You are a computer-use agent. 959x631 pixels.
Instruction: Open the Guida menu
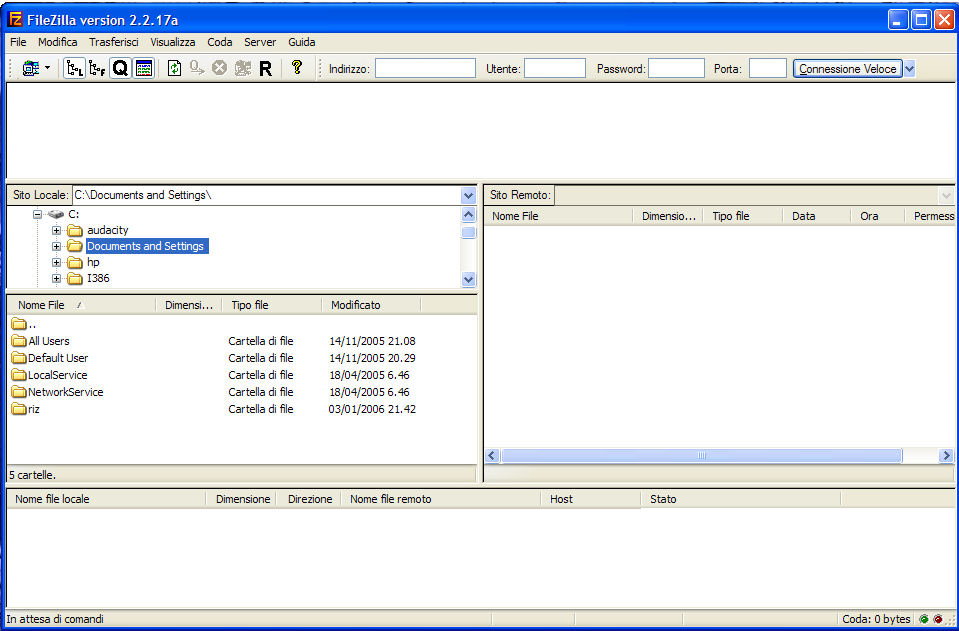[302, 42]
